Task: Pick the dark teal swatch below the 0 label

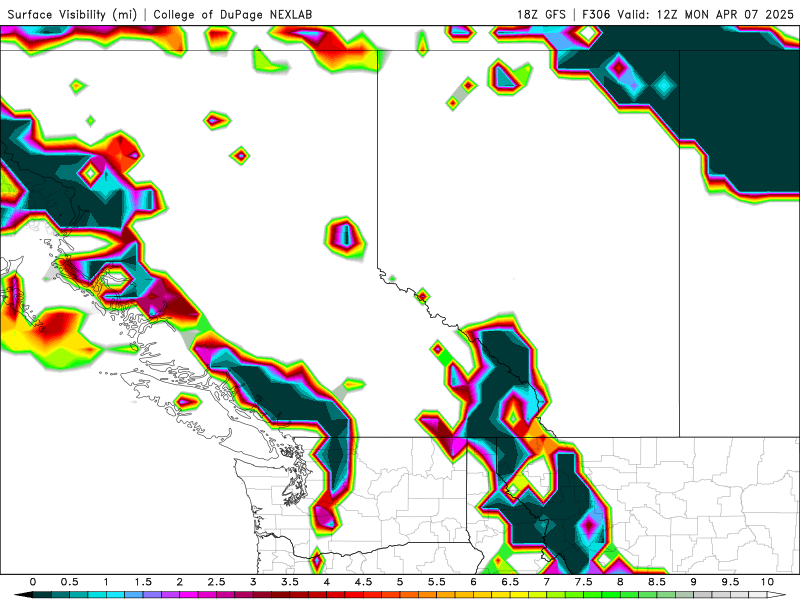Action: pos(42,595)
